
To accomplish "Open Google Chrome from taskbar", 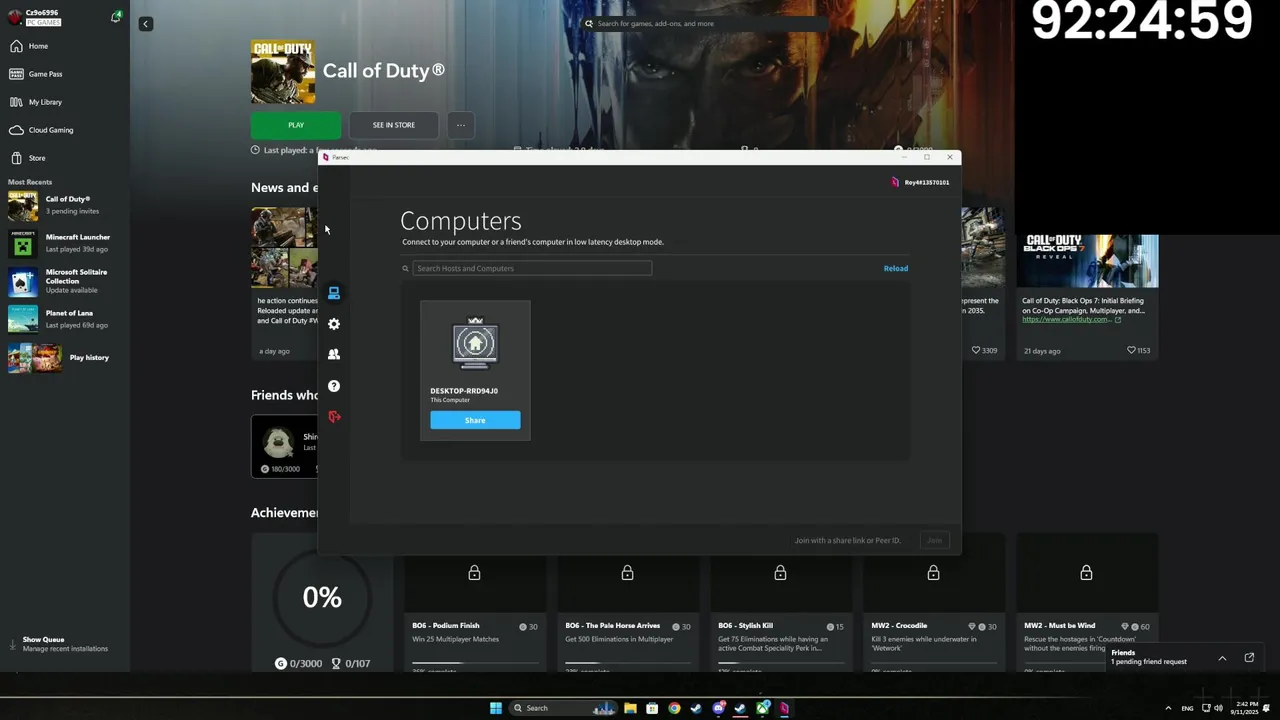I will coord(674,708).
